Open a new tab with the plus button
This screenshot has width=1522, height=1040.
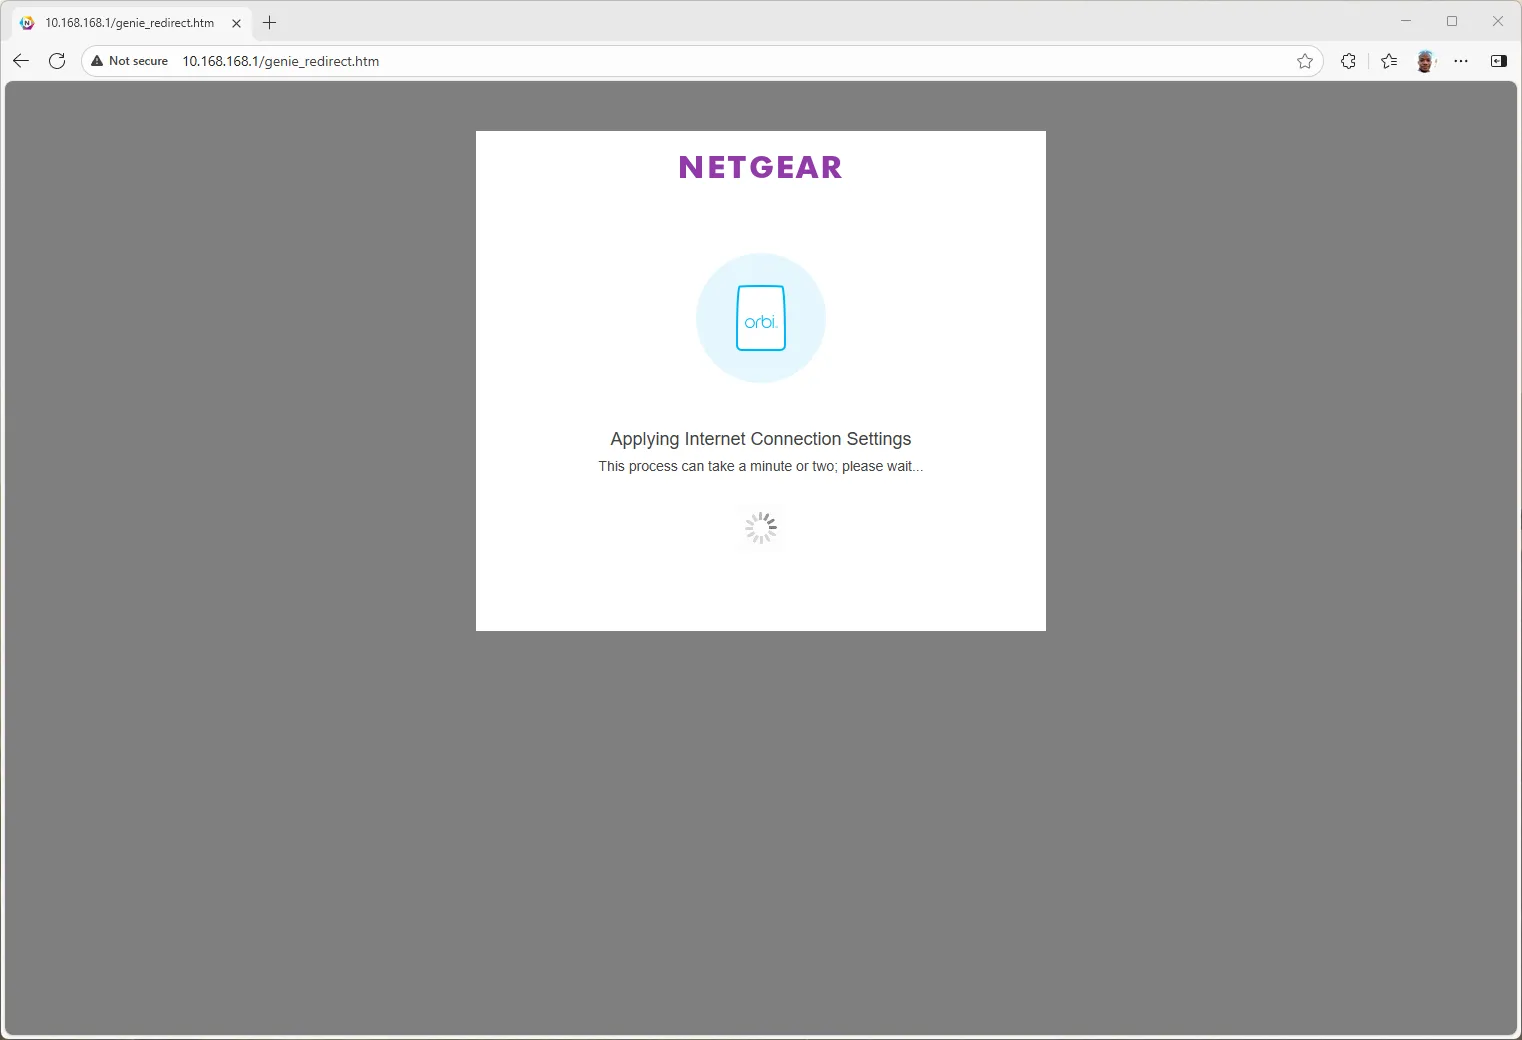click(x=269, y=22)
